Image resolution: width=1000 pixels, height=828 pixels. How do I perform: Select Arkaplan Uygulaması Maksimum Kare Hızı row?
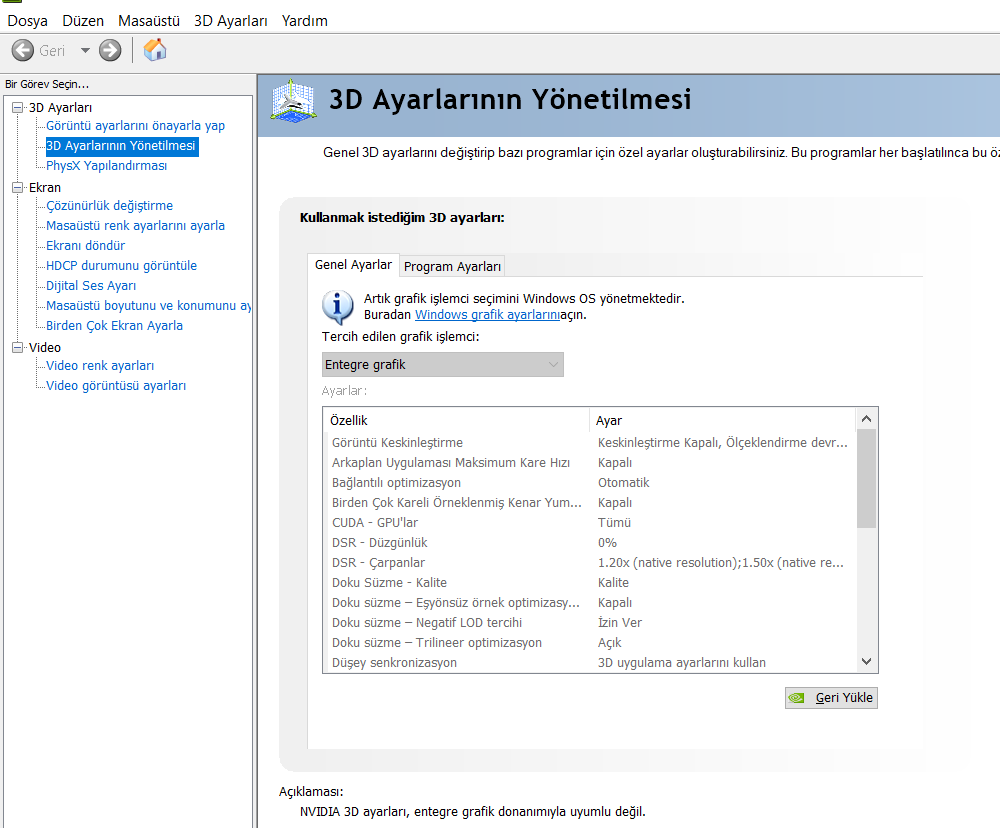590,463
